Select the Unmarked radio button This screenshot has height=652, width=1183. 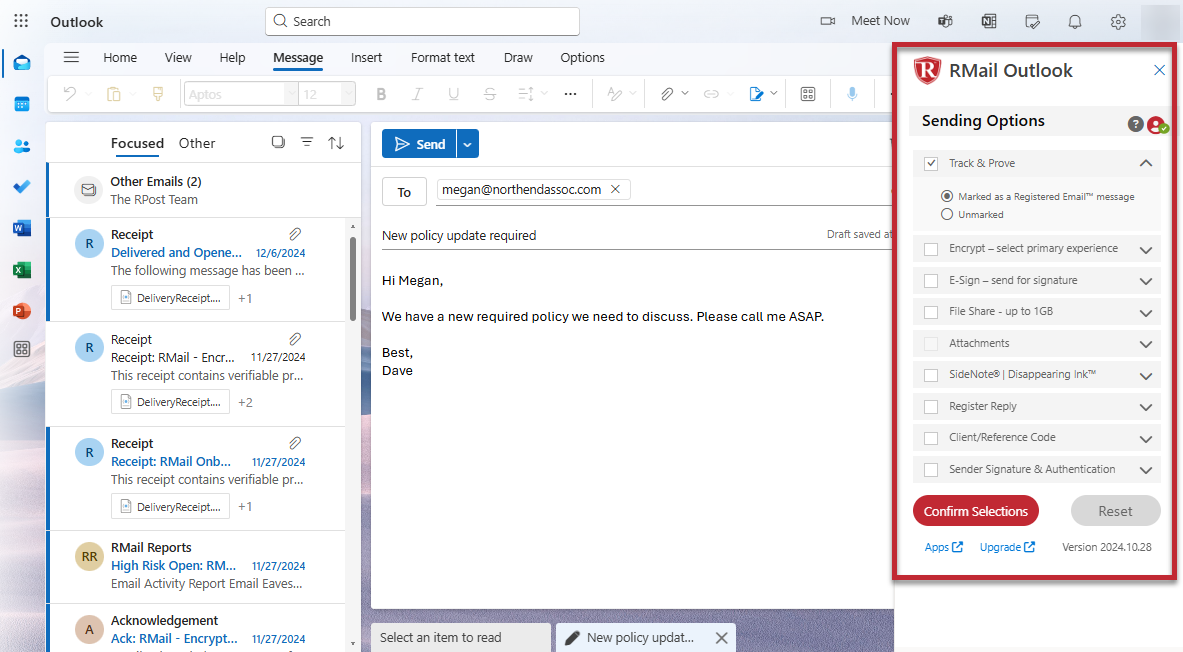point(947,215)
